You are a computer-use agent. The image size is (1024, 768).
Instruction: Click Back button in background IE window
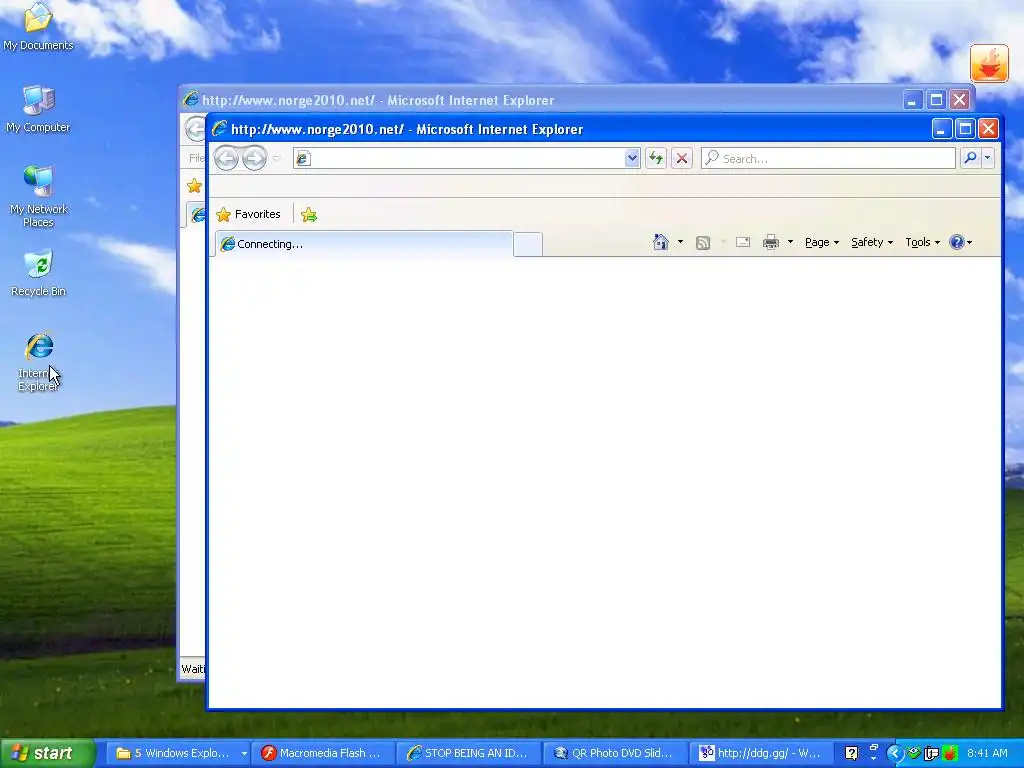point(195,129)
